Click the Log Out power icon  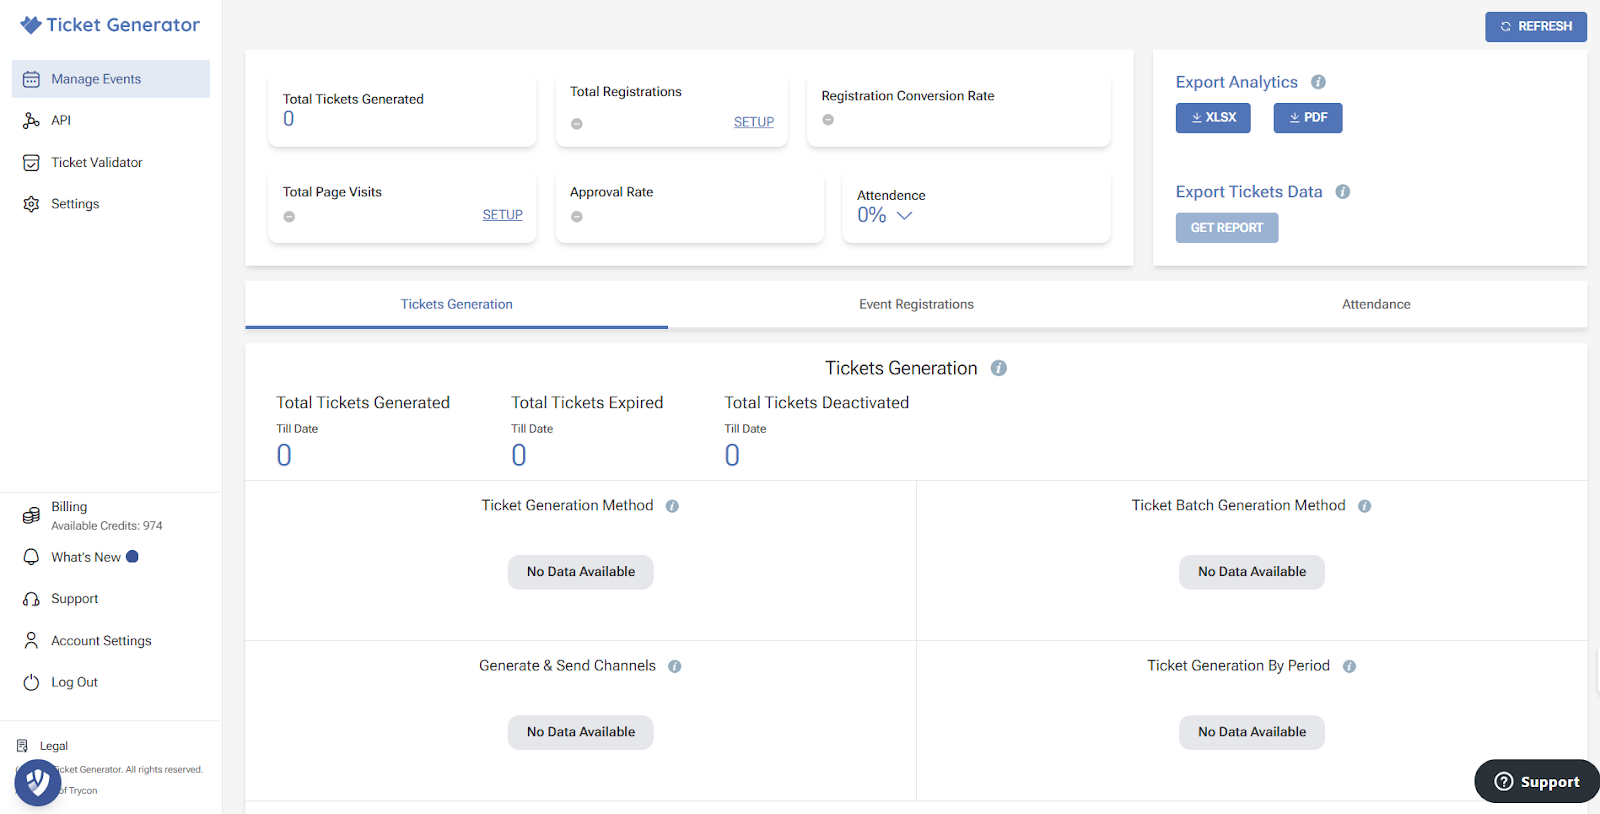point(31,683)
